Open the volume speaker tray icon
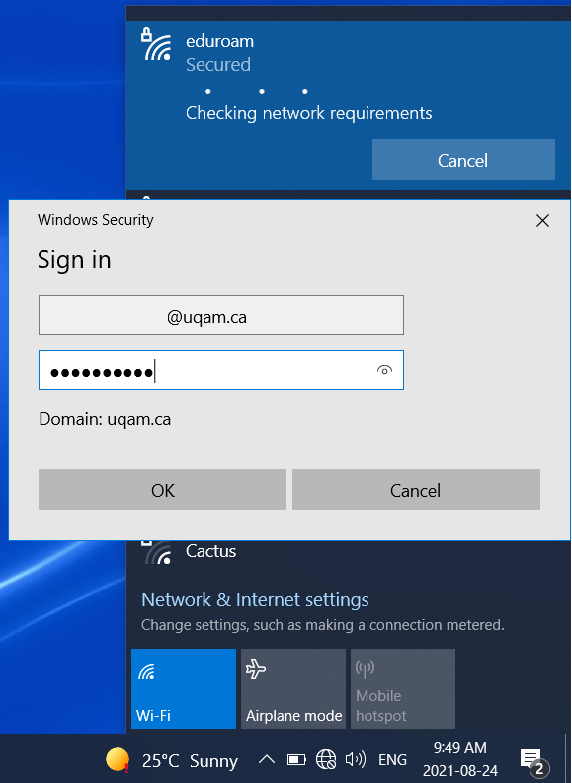Image resolution: width=572 pixels, height=783 pixels. [356, 760]
